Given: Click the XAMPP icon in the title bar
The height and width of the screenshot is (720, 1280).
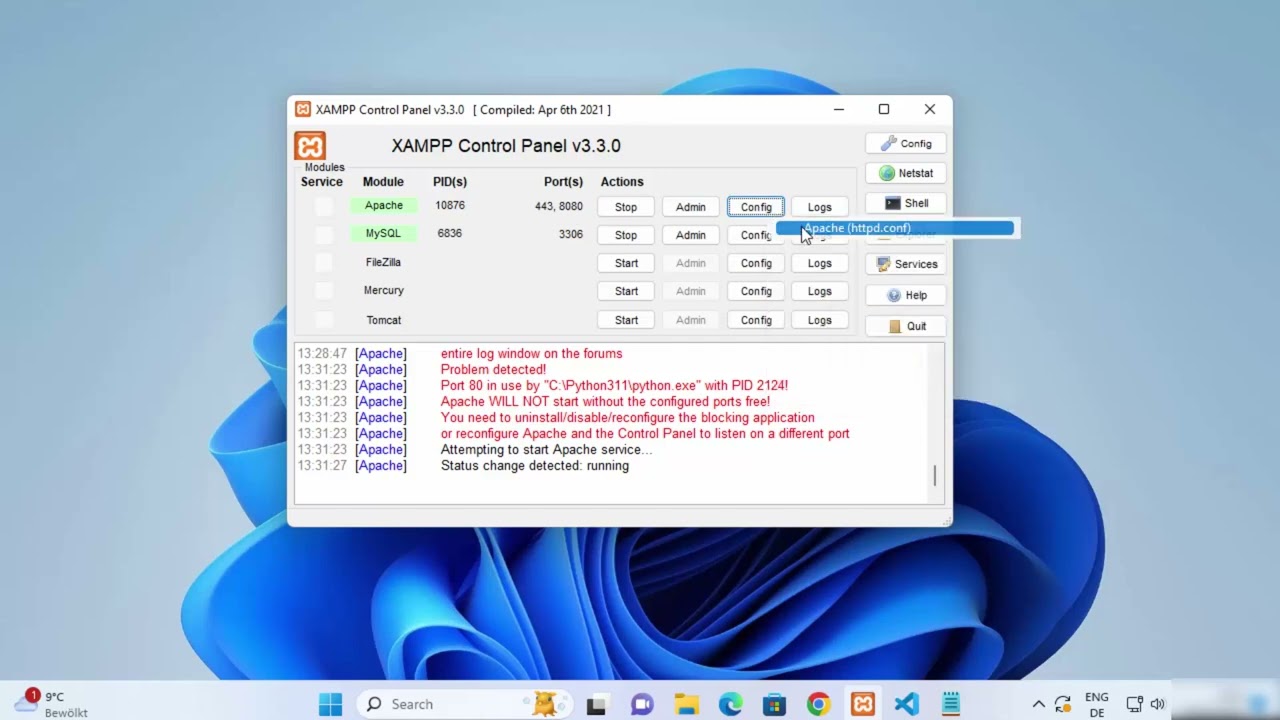Looking at the screenshot, I should tap(302, 110).
